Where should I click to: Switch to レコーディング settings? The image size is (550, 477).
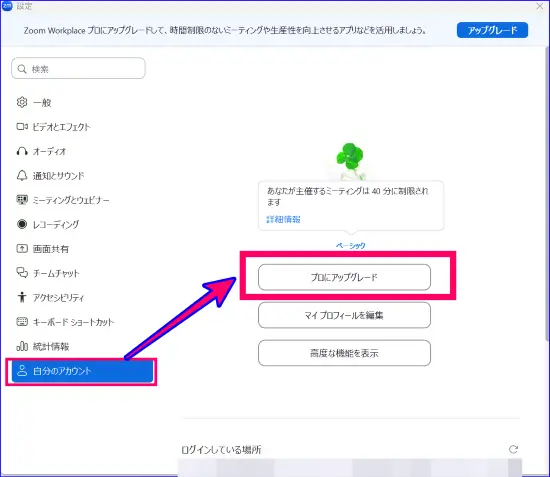point(82,224)
